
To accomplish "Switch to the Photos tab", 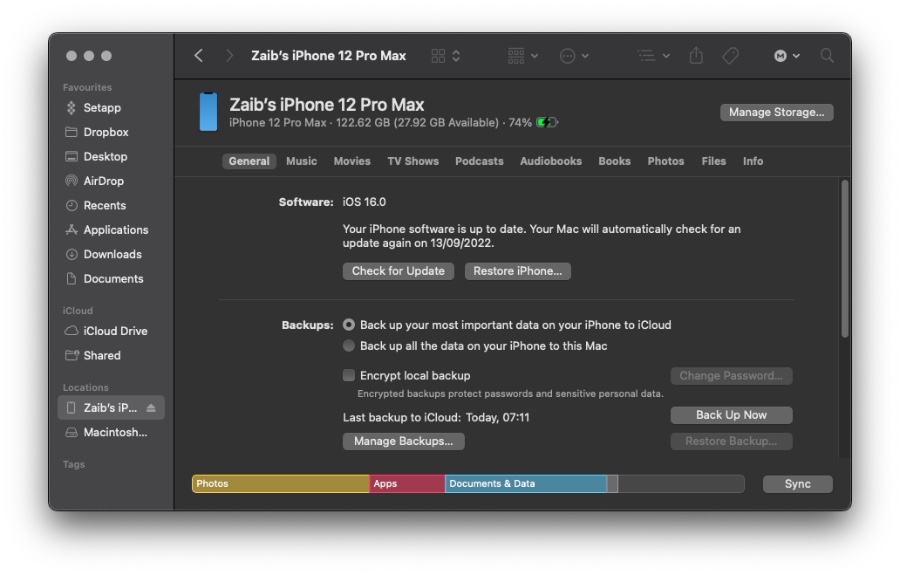I will click(666, 161).
